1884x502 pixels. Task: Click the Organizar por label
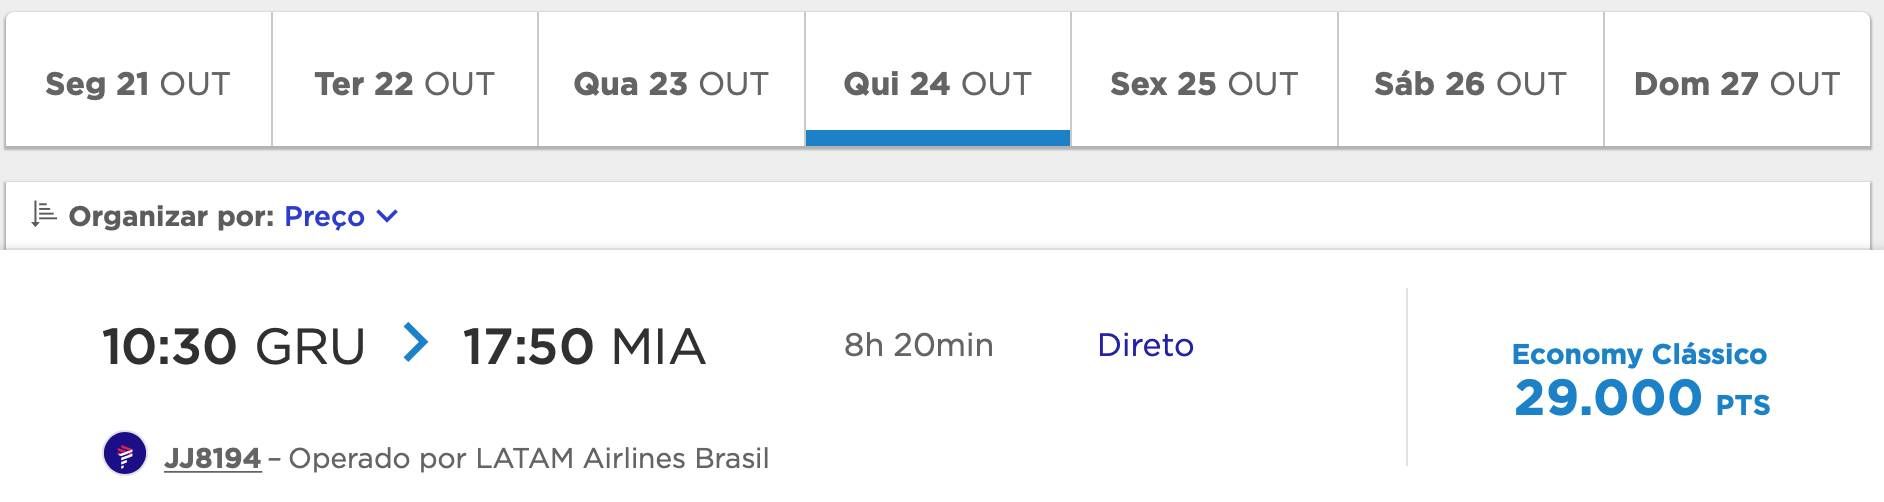(x=171, y=216)
